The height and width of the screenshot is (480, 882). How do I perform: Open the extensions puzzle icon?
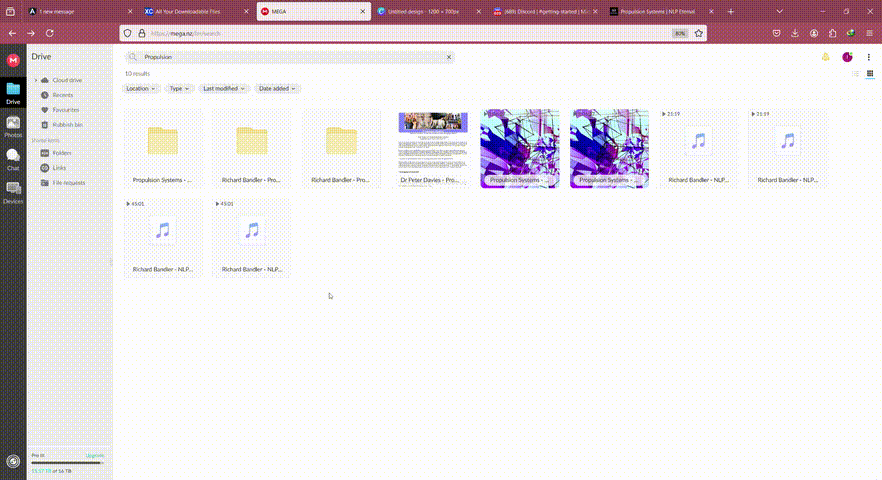click(x=832, y=33)
